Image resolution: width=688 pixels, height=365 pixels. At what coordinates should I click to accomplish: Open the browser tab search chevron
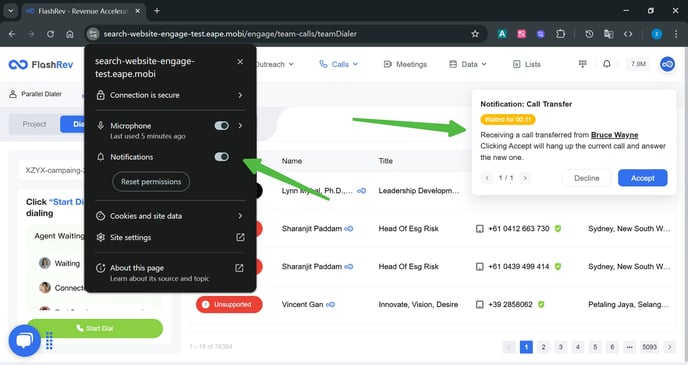(11, 11)
